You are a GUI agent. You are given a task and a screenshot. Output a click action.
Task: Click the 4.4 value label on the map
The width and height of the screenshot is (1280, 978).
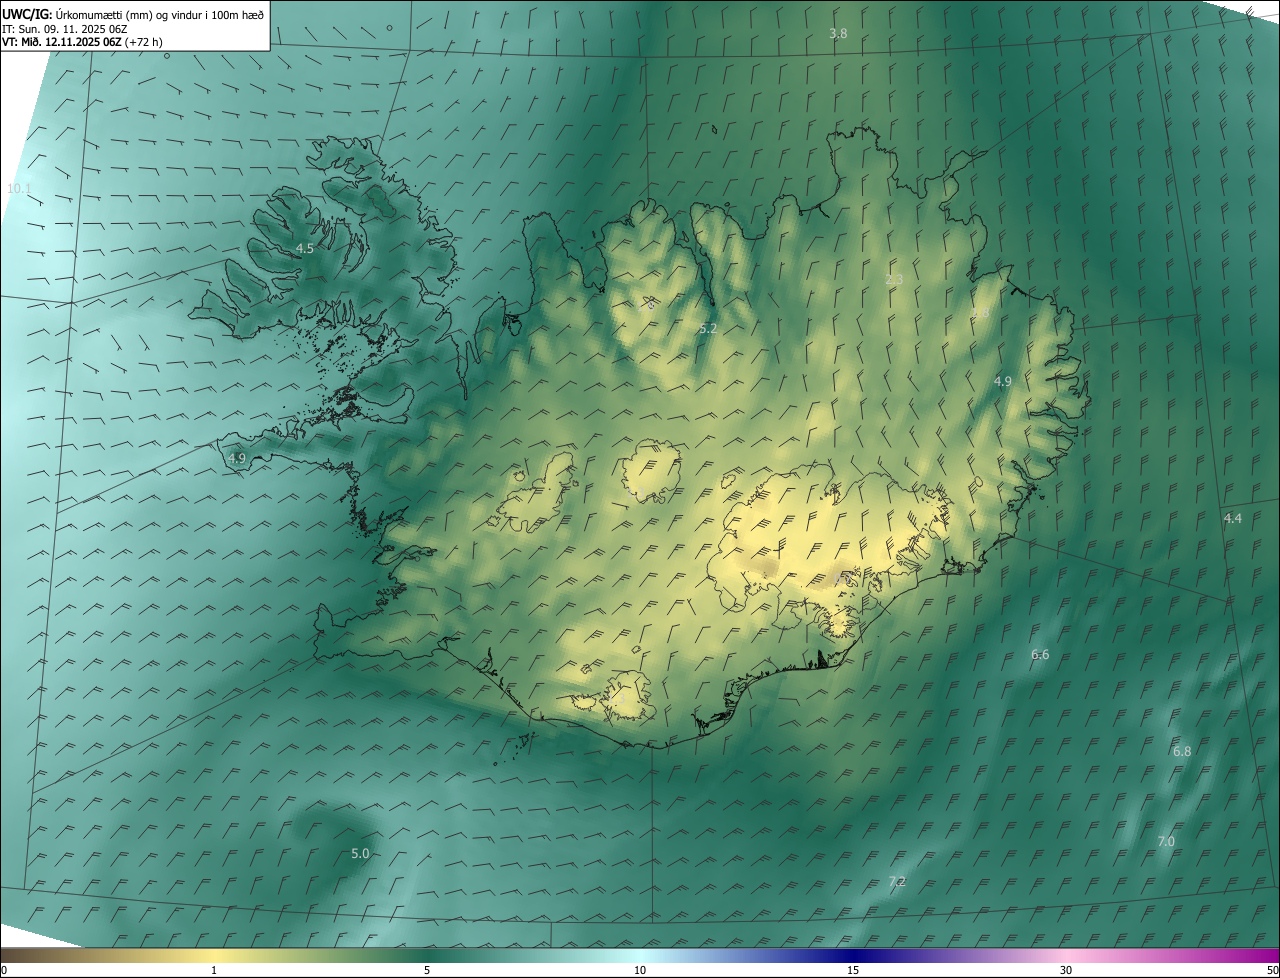[1233, 518]
